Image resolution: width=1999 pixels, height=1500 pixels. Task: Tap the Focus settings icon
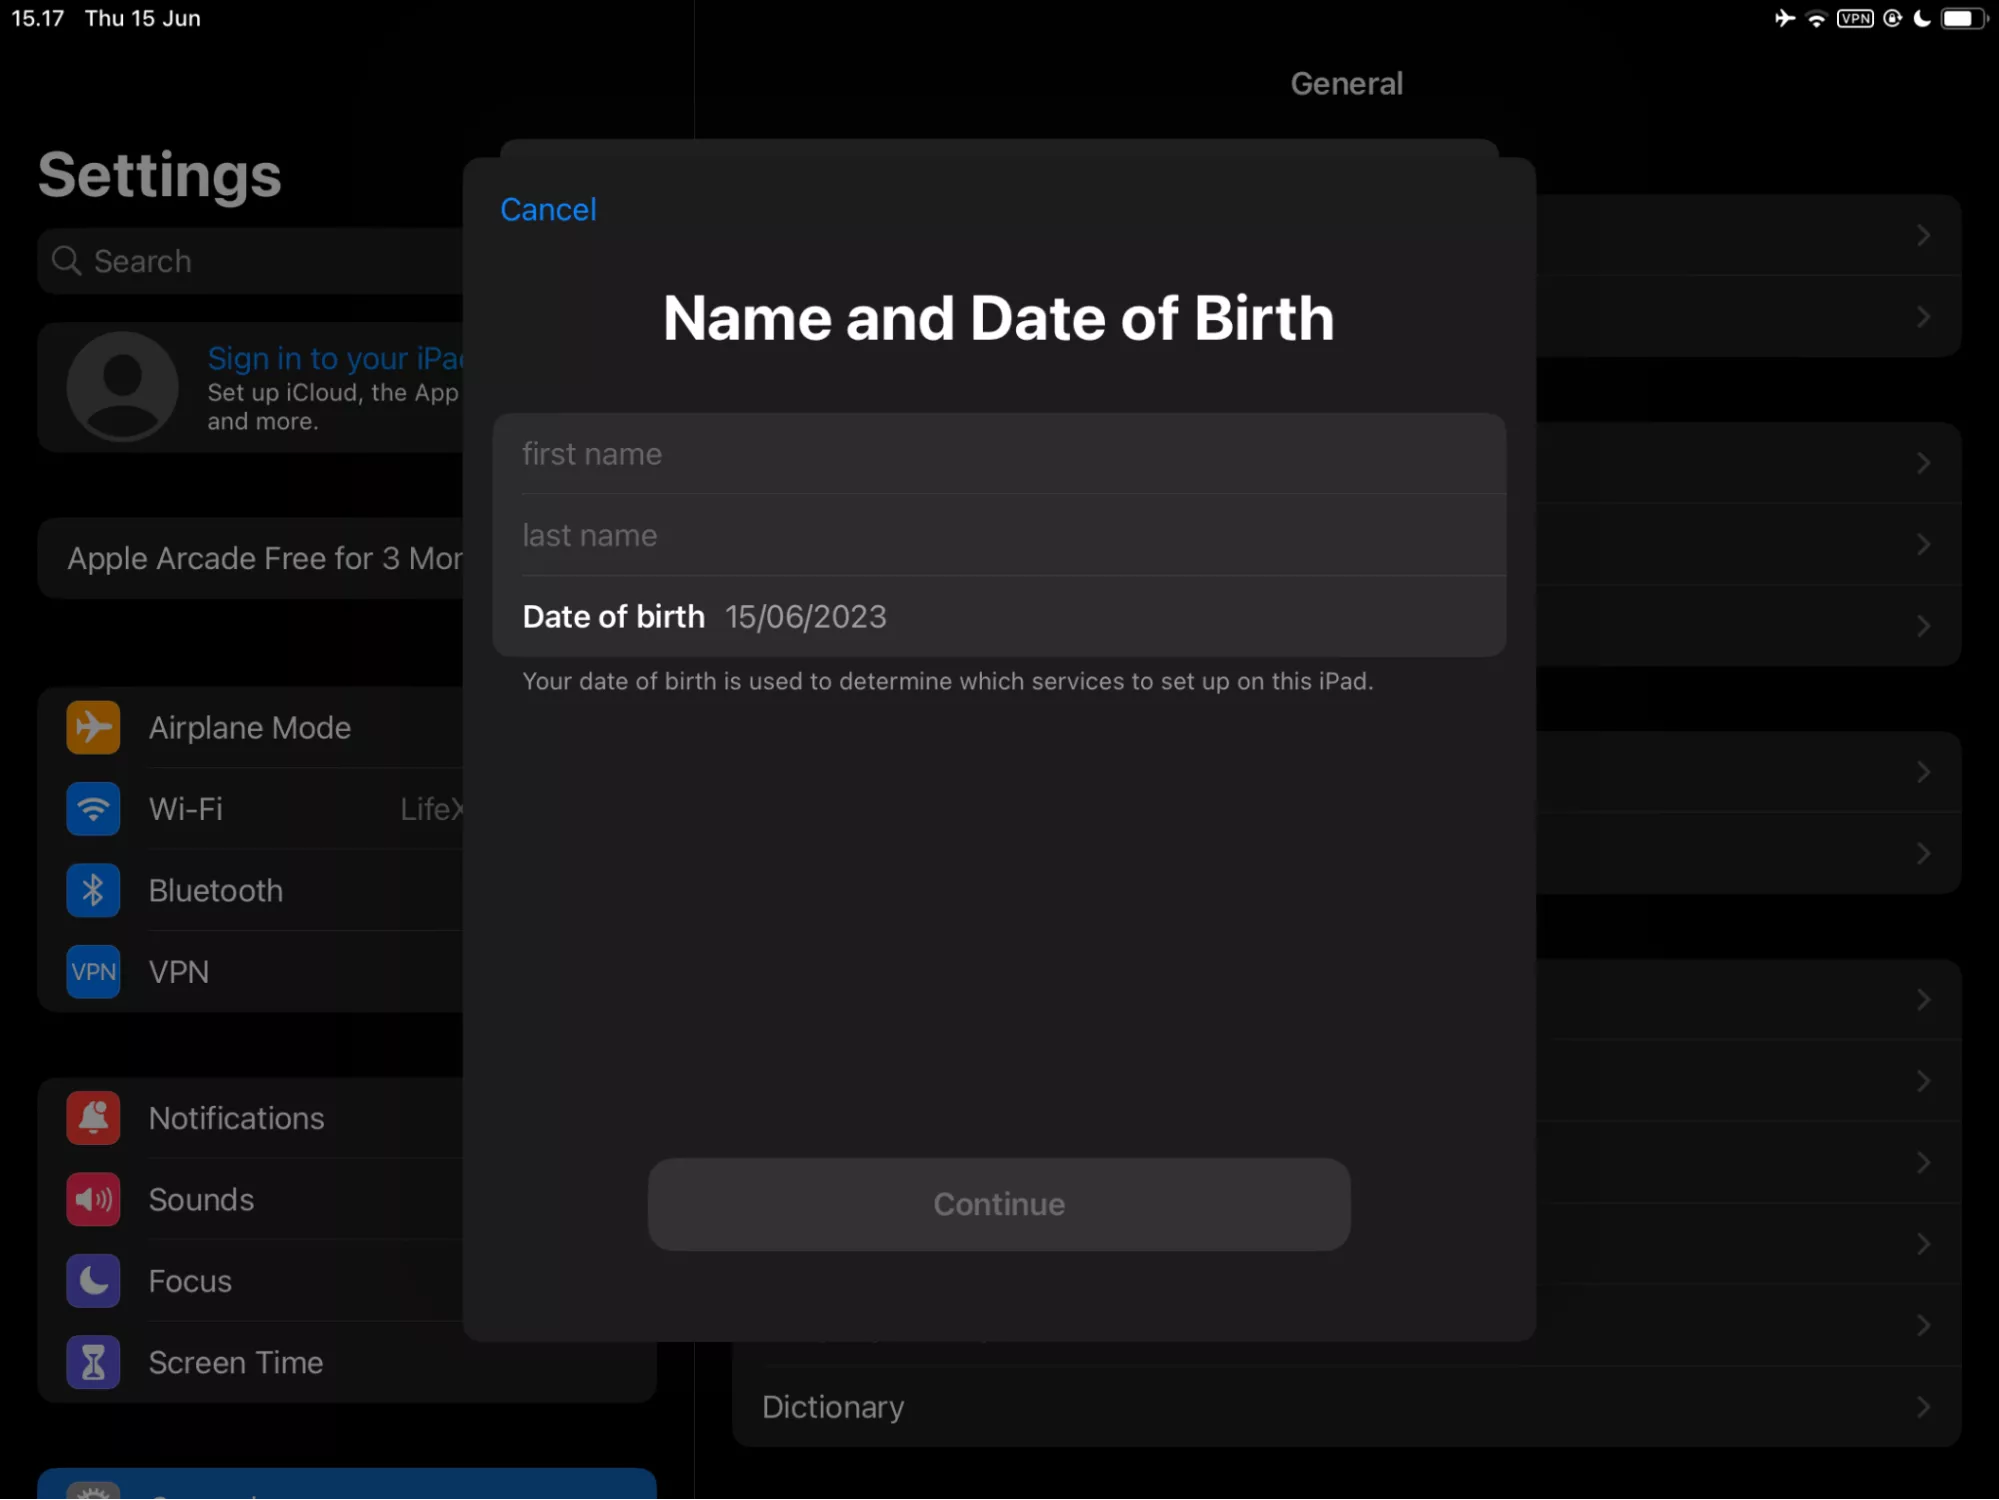pos(93,1281)
